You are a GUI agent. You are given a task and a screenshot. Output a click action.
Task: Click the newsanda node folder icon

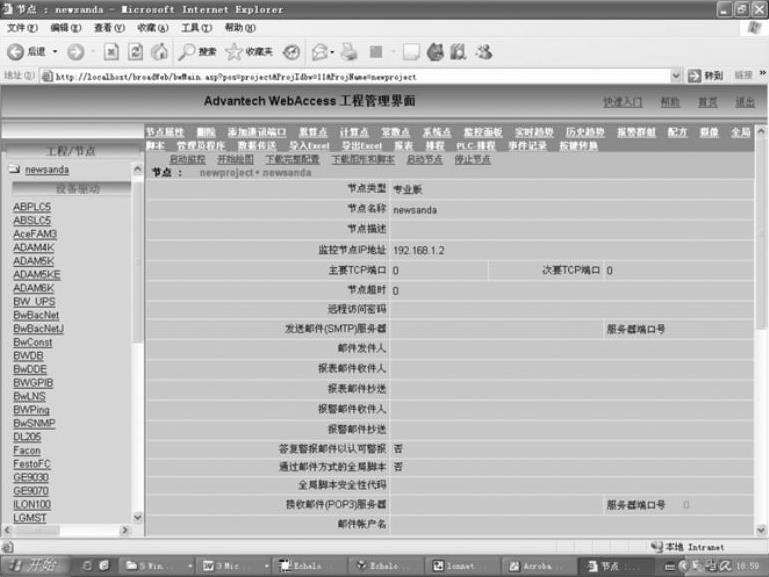pos(14,169)
